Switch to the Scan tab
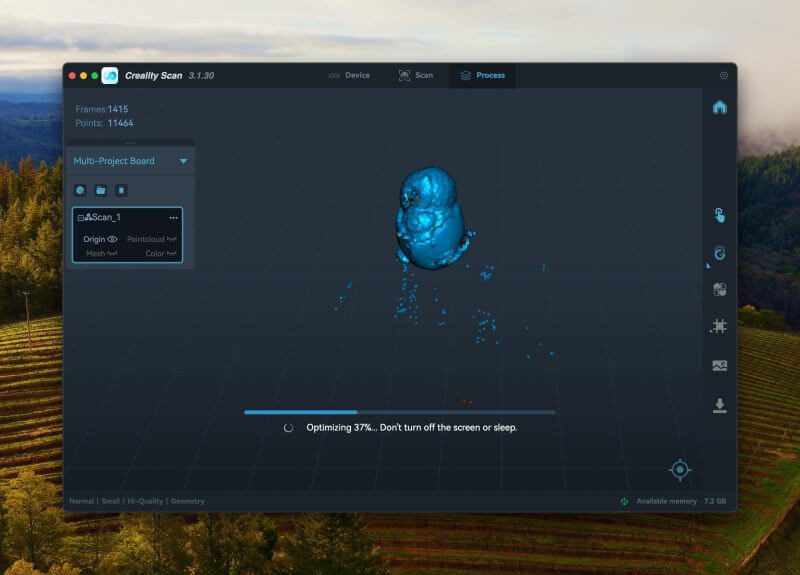The image size is (800, 575). point(416,75)
